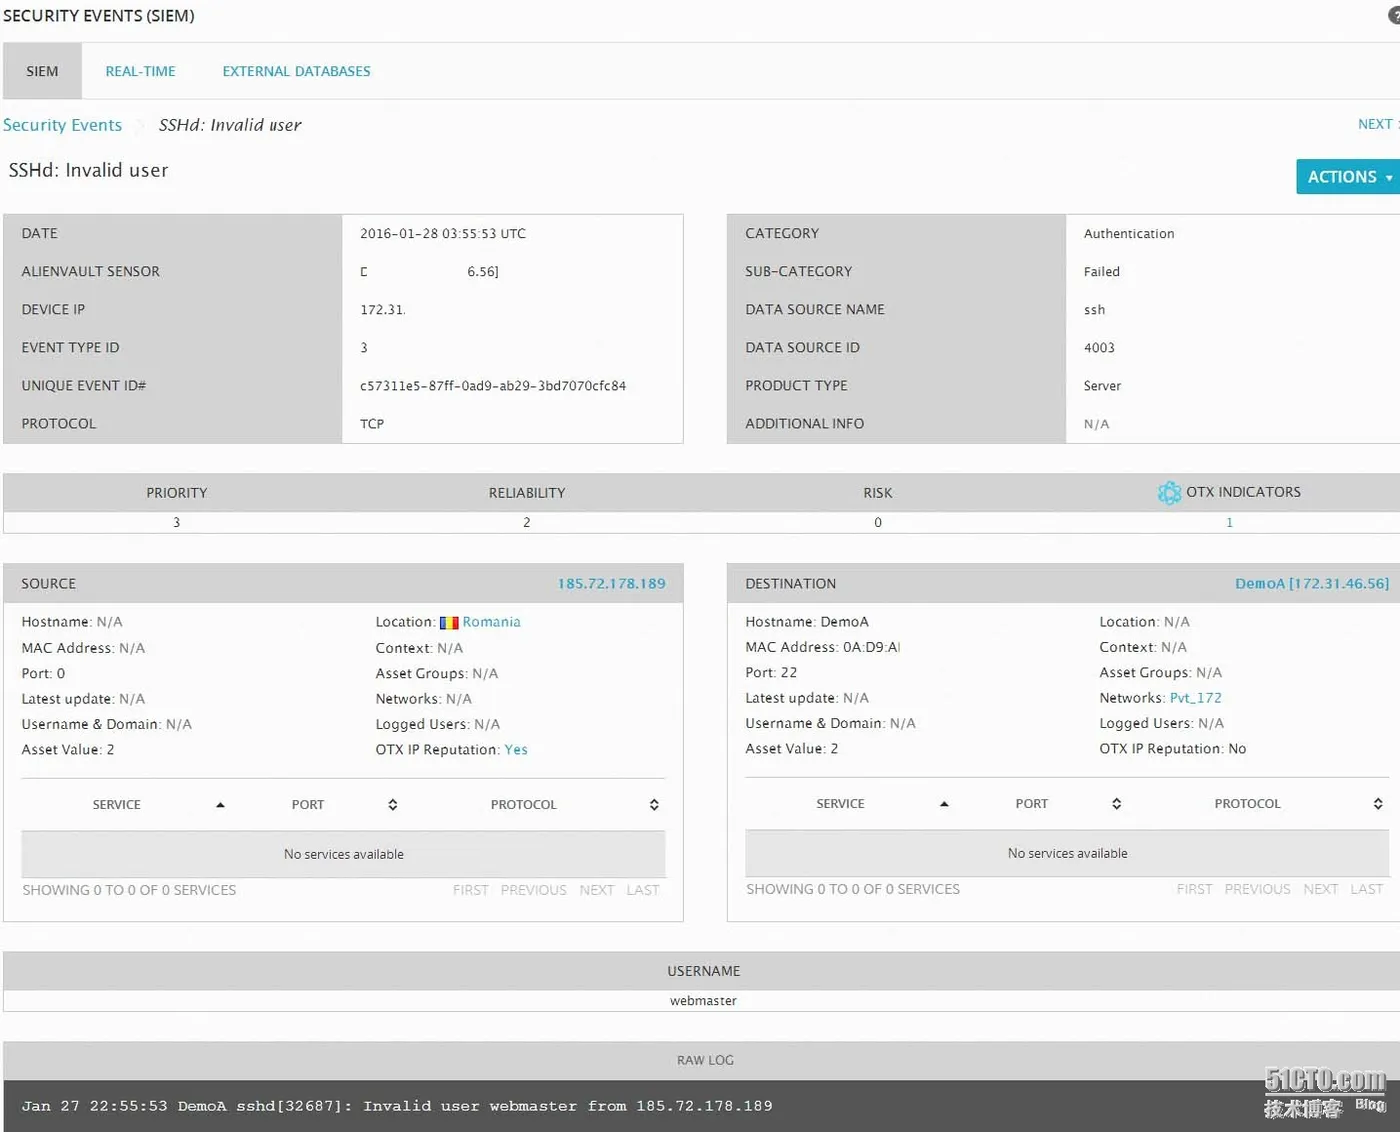Sort destination services by Protocol column arrows

pos(1378,804)
